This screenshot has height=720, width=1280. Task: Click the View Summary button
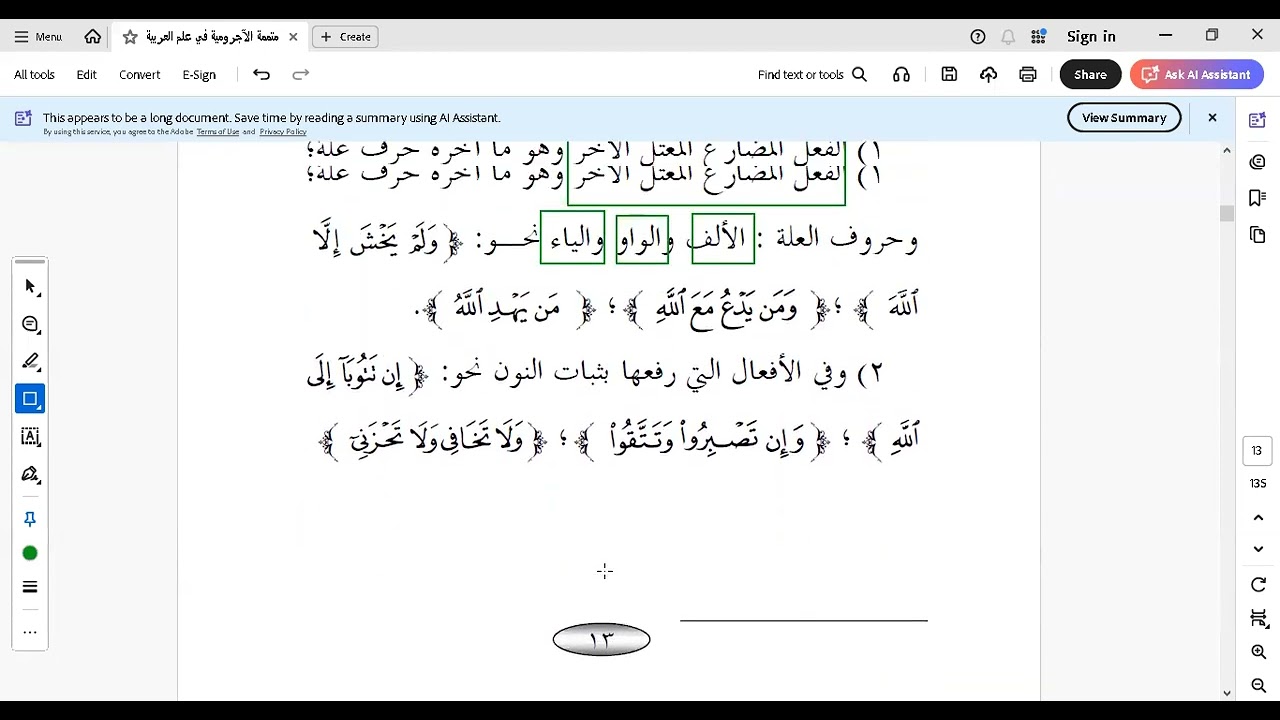tap(1124, 118)
